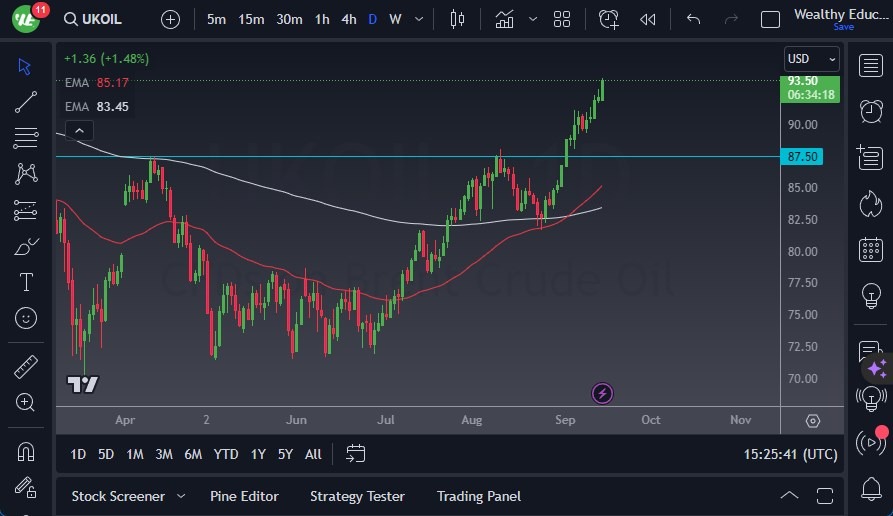
Task: Select the daily D timeframe
Action: coord(372,19)
